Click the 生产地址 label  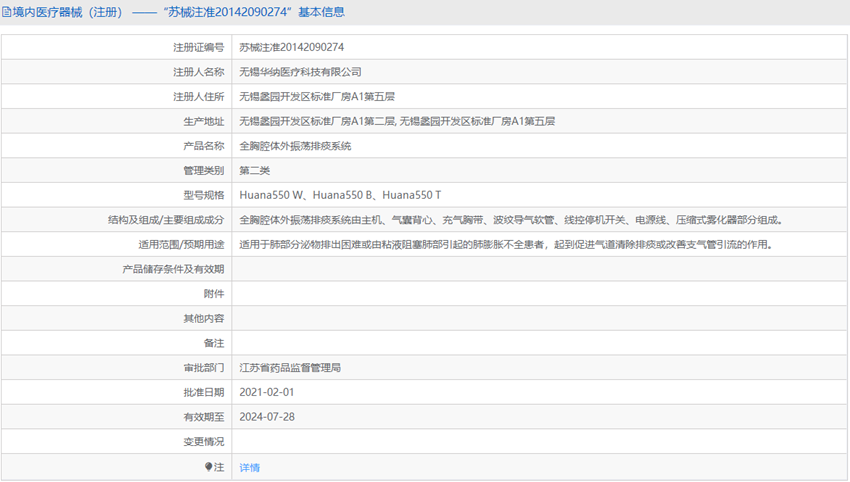[204, 121]
